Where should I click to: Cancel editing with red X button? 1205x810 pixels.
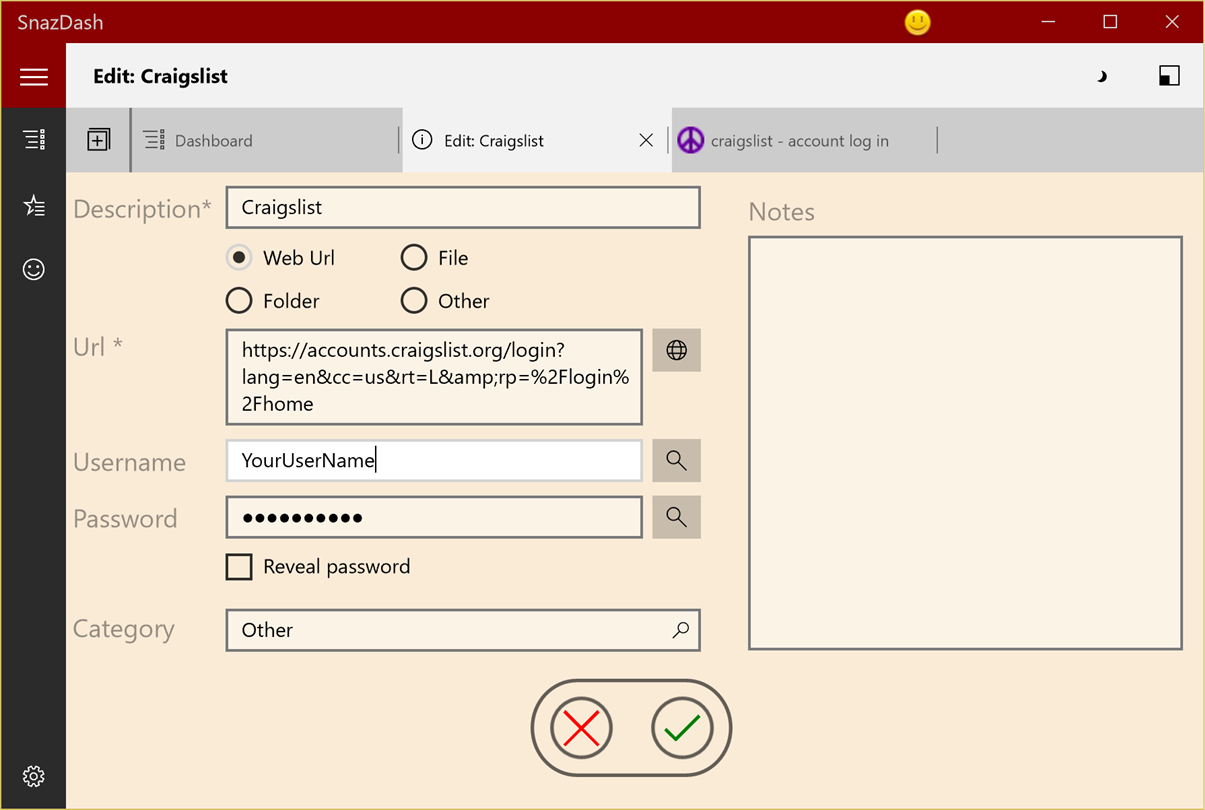(x=581, y=728)
